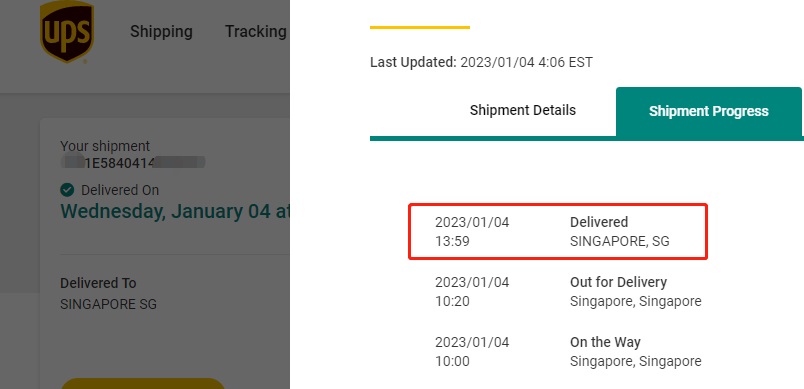This screenshot has width=804, height=389.
Task: Open the Tracking menu
Action: (255, 31)
